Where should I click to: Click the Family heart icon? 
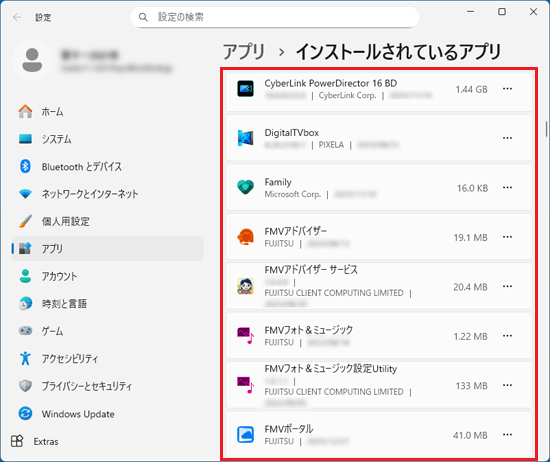[x=245, y=187]
